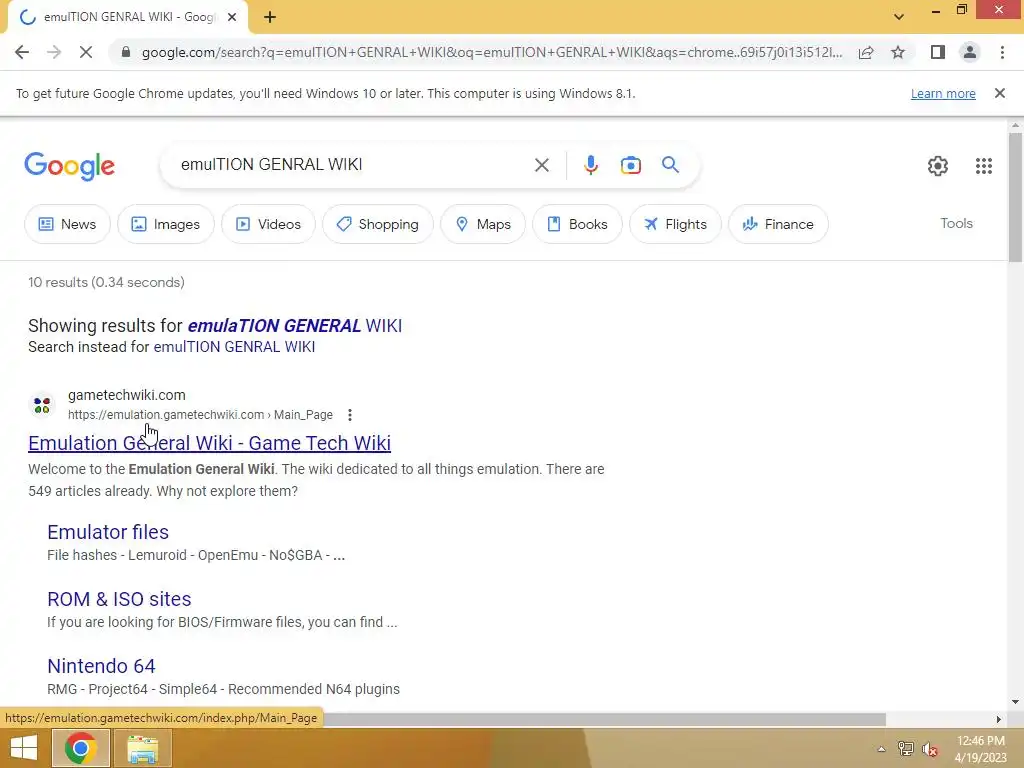Screen dimensions: 1024x768
Task: Click the network tray icon
Action: (x=906, y=748)
